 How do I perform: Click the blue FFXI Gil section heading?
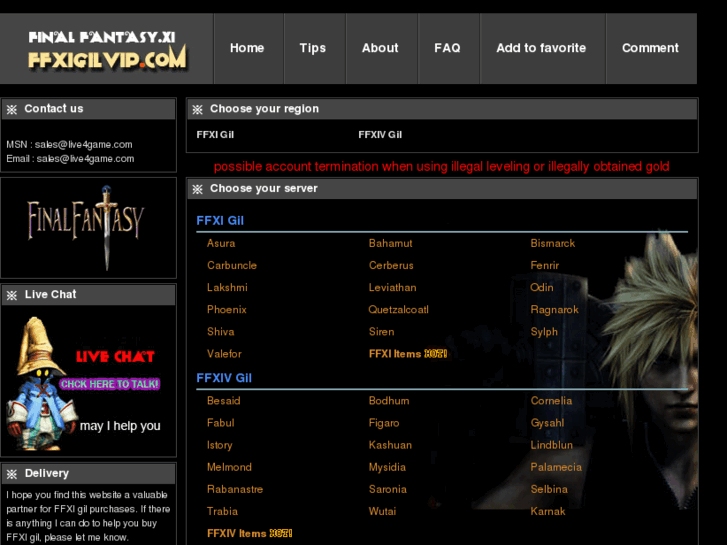[x=220, y=221]
